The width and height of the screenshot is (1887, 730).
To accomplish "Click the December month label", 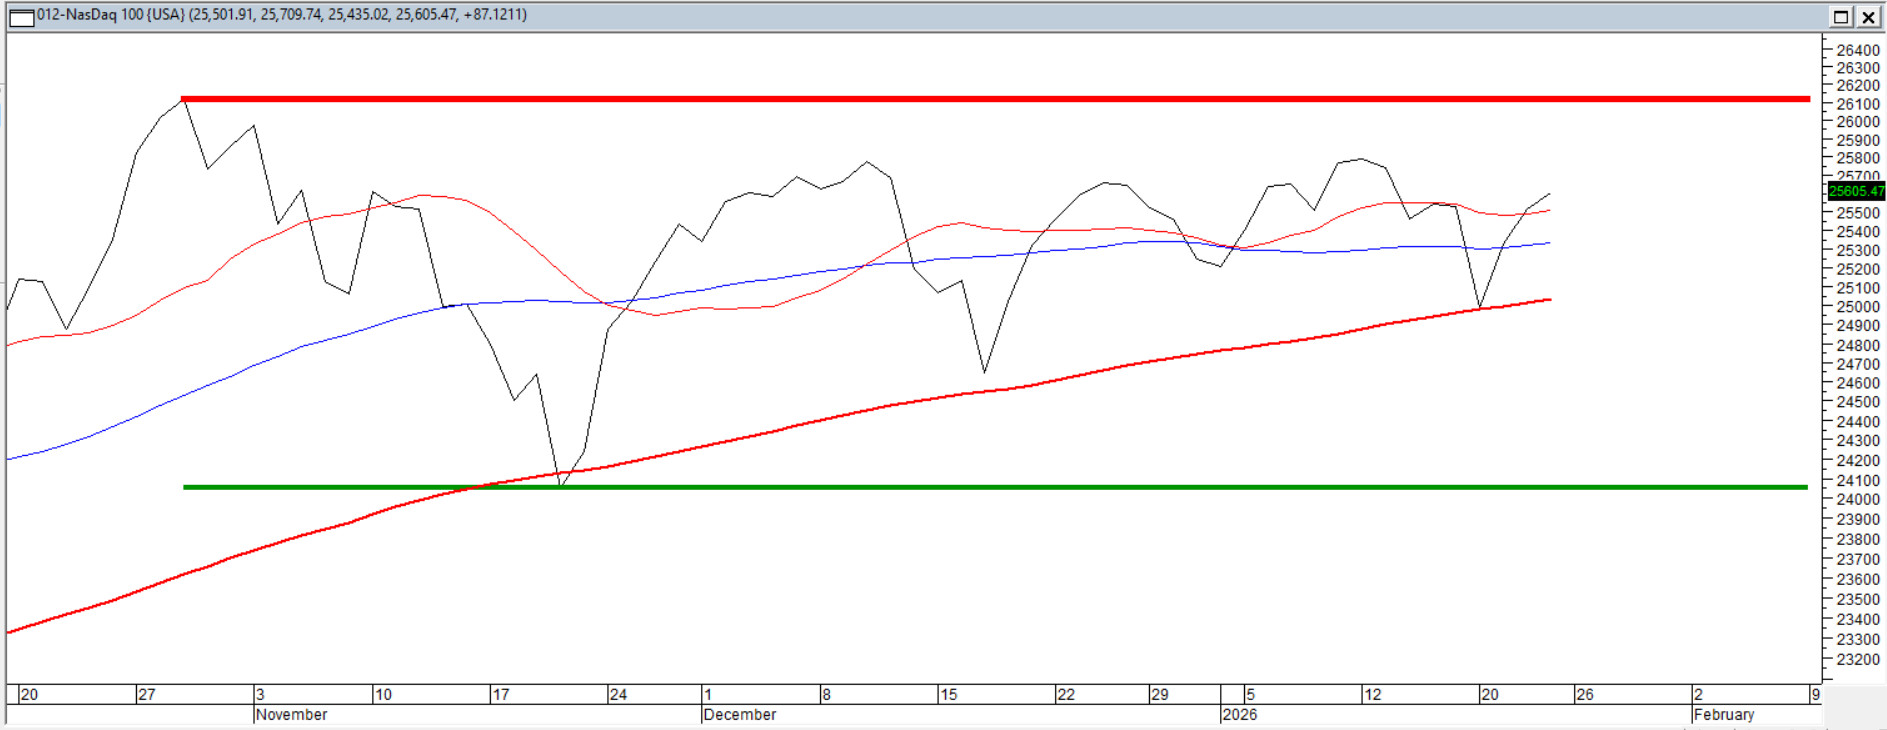I will (x=739, y=715).
